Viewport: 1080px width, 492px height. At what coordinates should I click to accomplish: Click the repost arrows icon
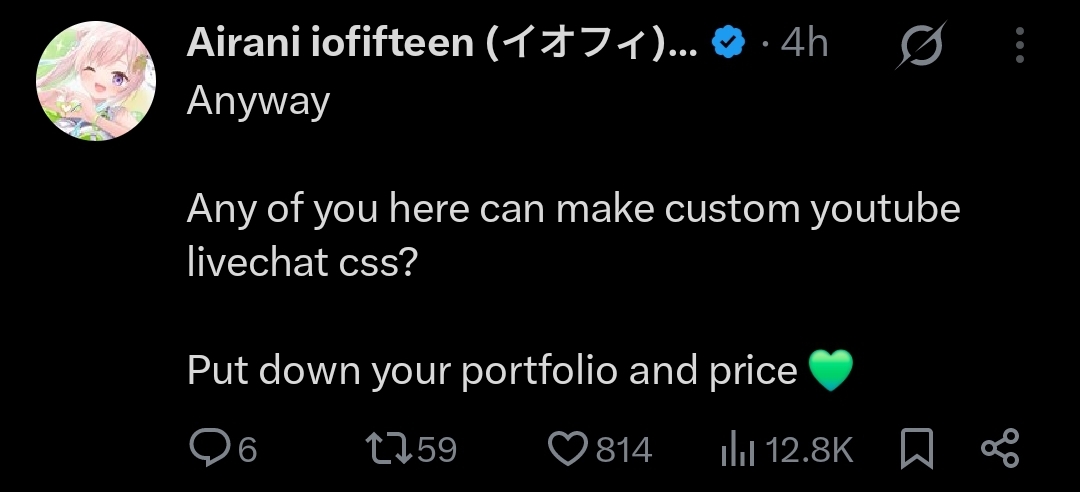click(x=391, y=449)
